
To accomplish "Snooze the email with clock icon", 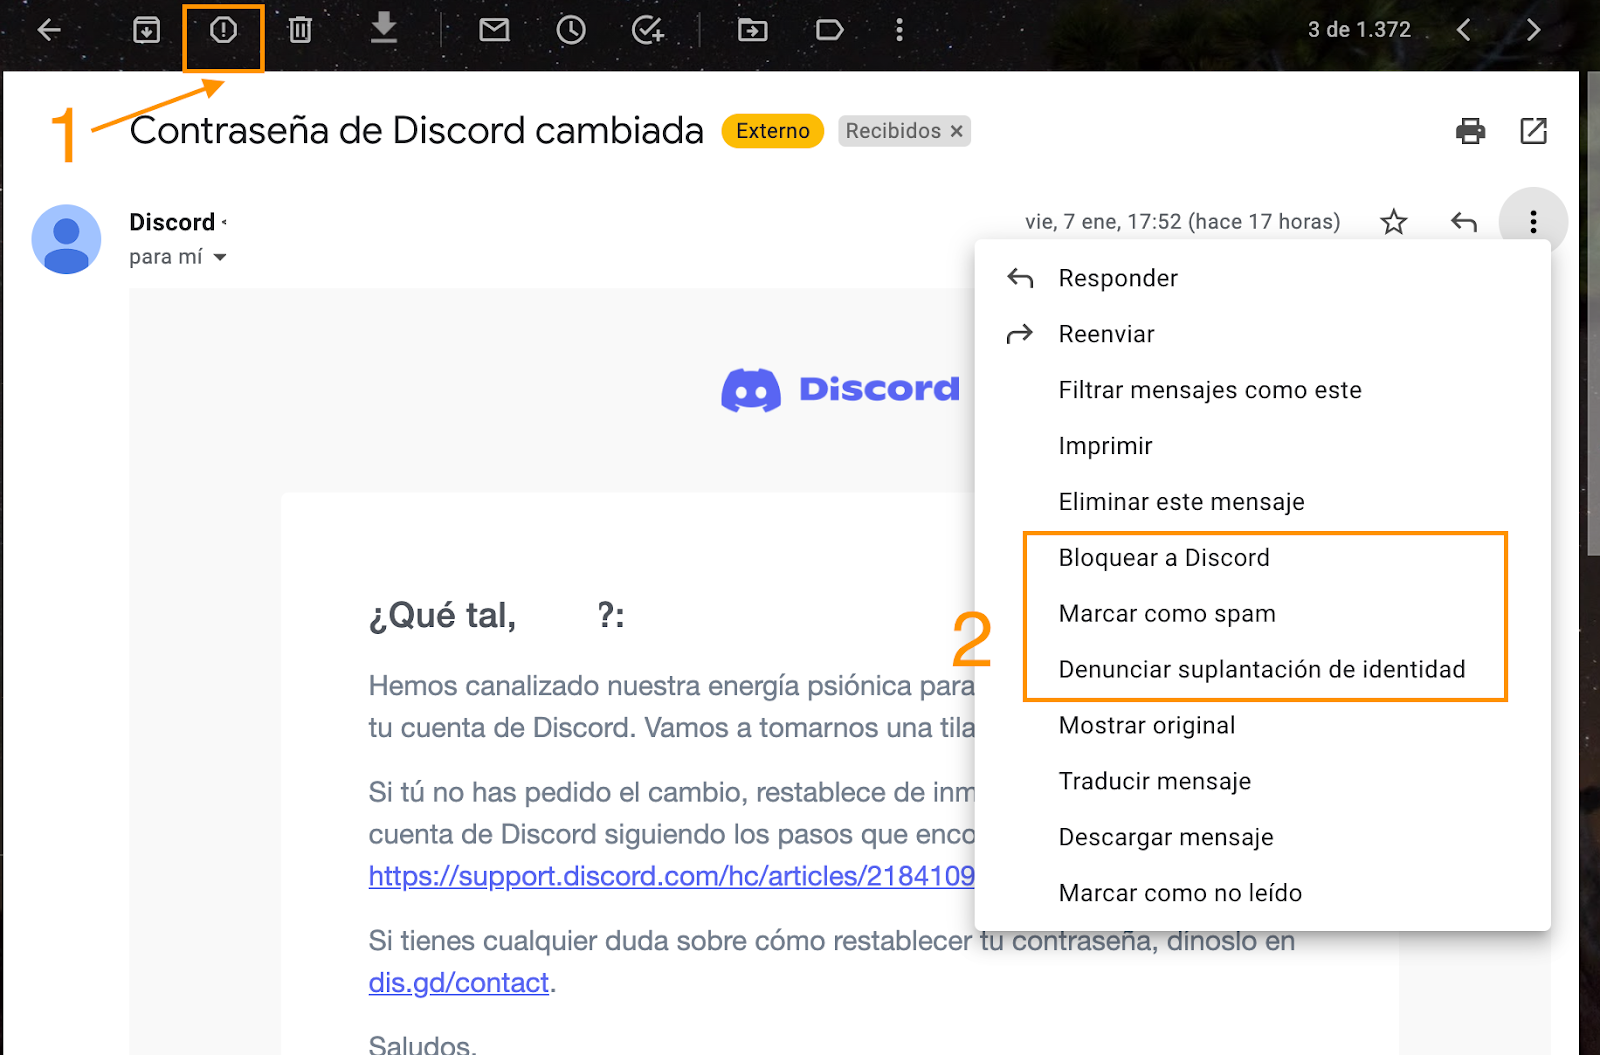I will 571,30.
